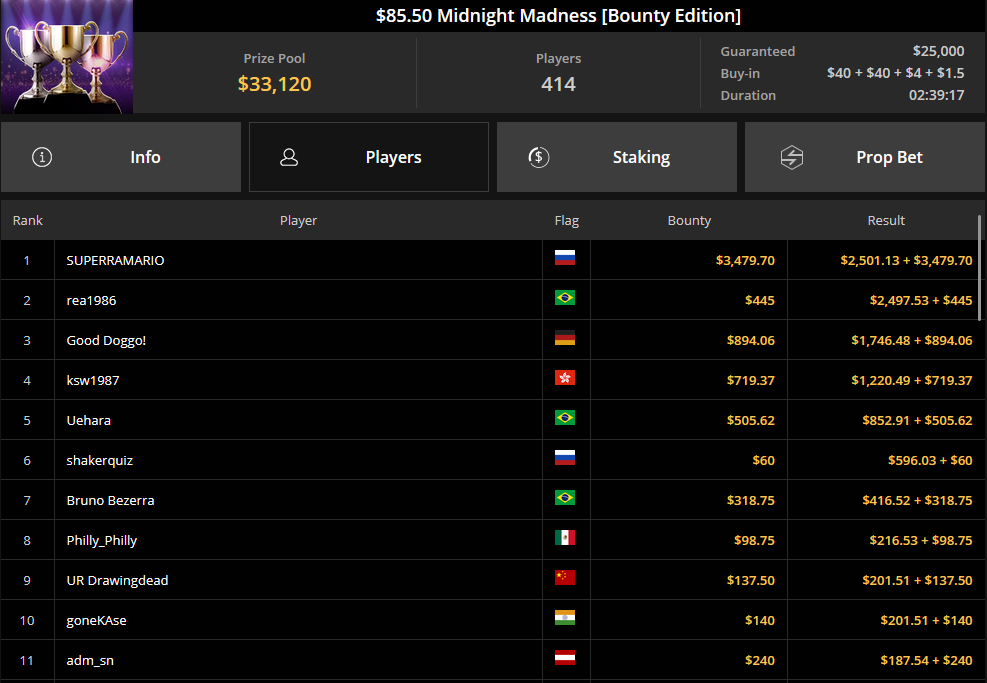
Task: Click tournament title Midnight Madness
Action: (558, 15)
